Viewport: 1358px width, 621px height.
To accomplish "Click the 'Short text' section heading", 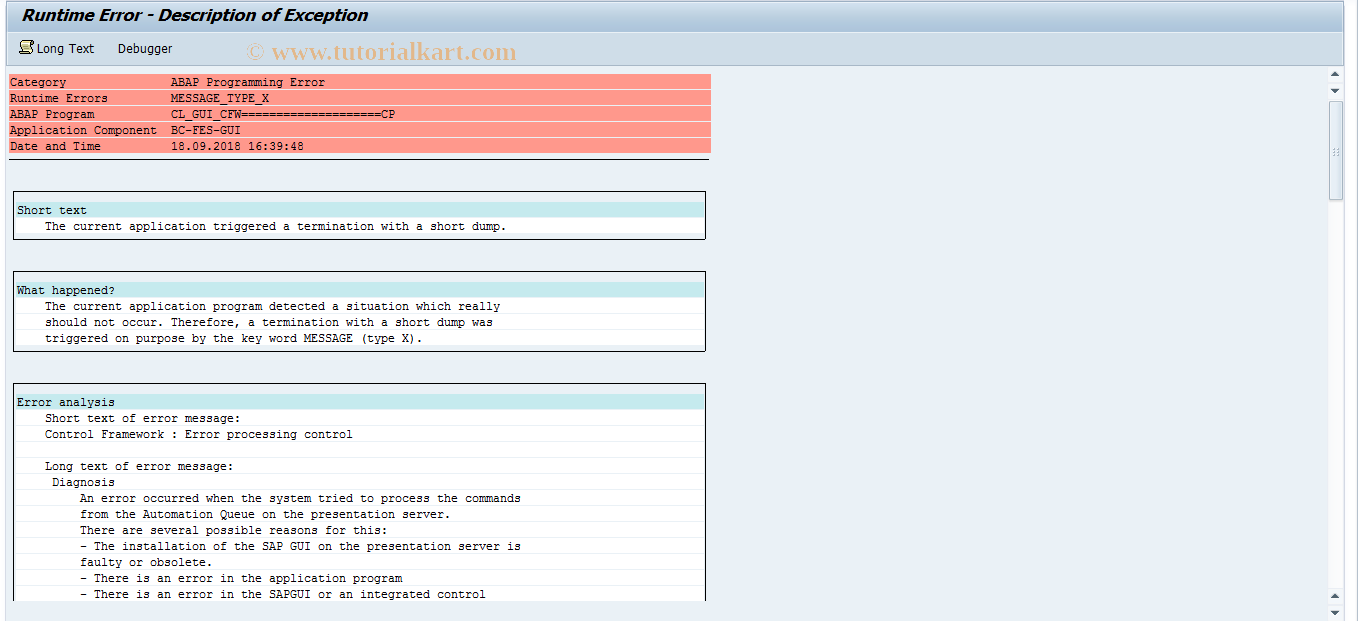I will (x=52, y=210).
